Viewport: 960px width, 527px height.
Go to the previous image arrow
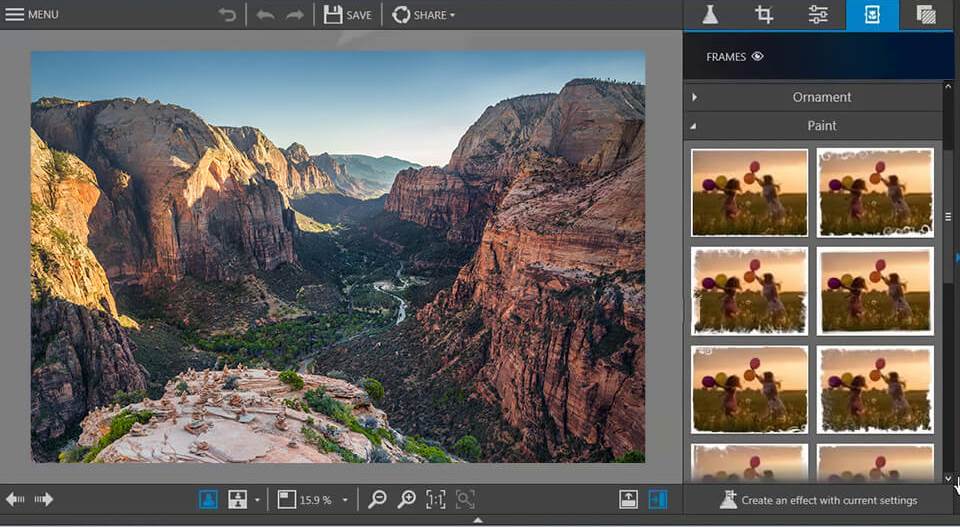15,499
